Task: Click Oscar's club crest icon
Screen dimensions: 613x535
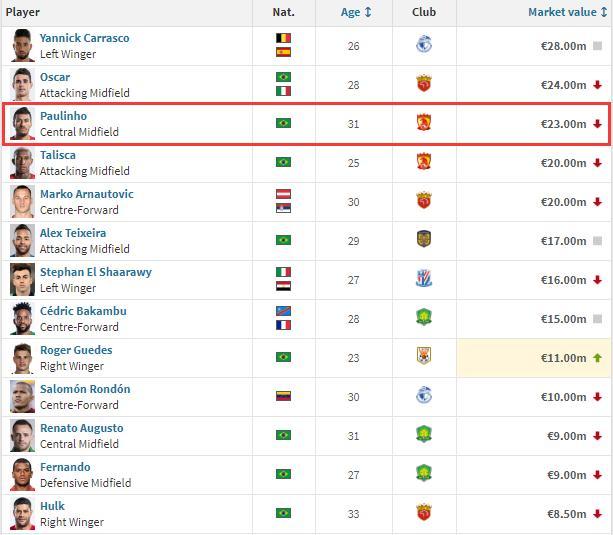Action: click(424, 84)
